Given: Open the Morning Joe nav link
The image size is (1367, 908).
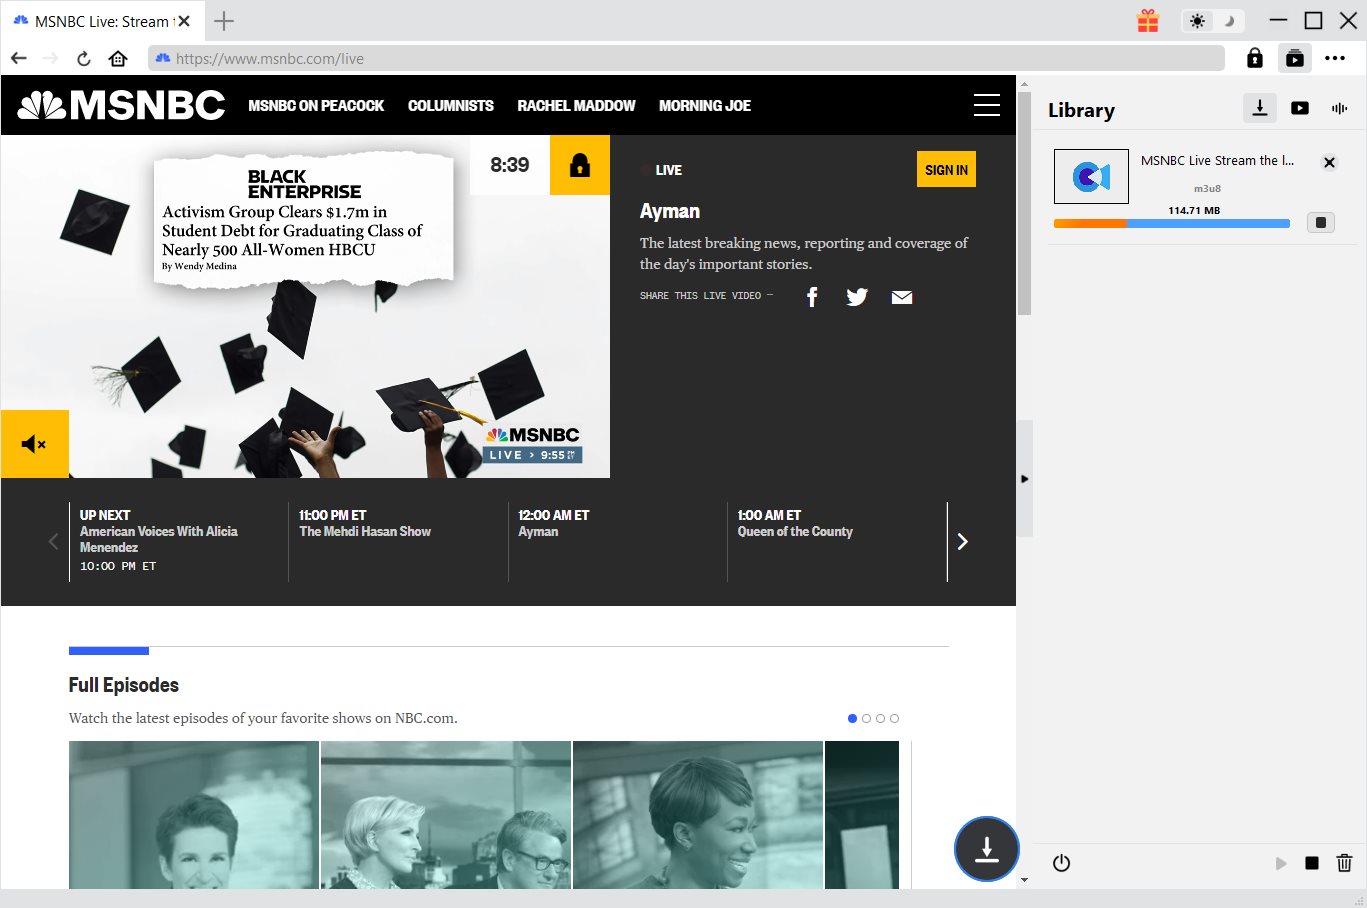Looking at the screenshot, I should 704,106.
